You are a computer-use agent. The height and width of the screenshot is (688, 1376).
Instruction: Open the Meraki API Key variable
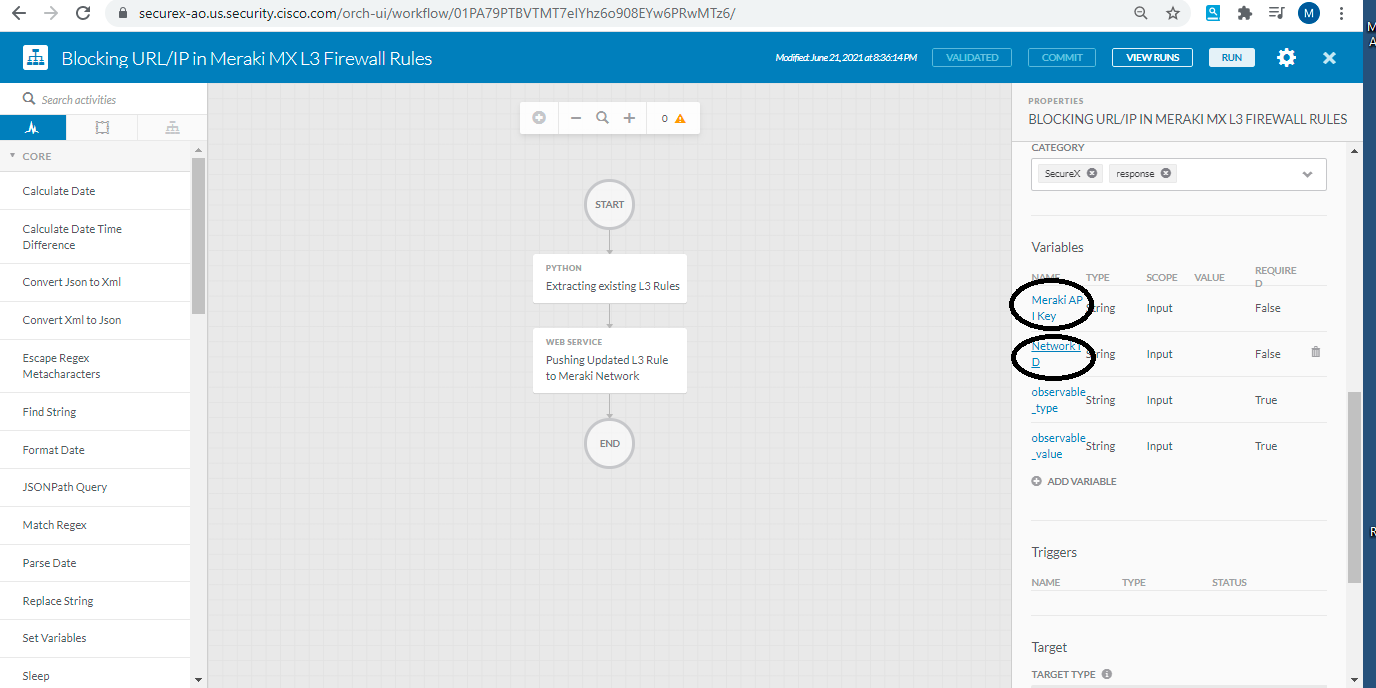[1057, 308]
